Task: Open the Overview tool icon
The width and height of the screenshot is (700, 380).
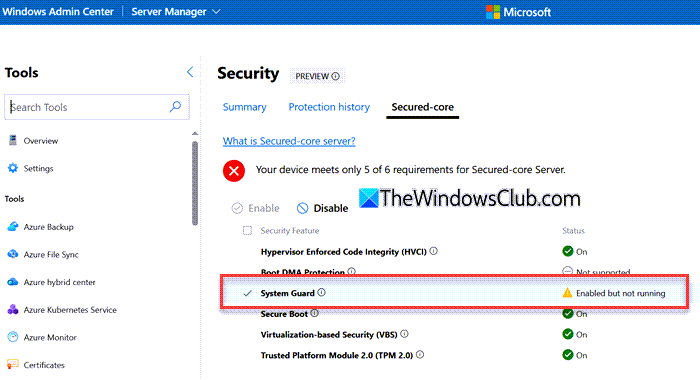Action: pyautogui.click(x=12, y=140)
